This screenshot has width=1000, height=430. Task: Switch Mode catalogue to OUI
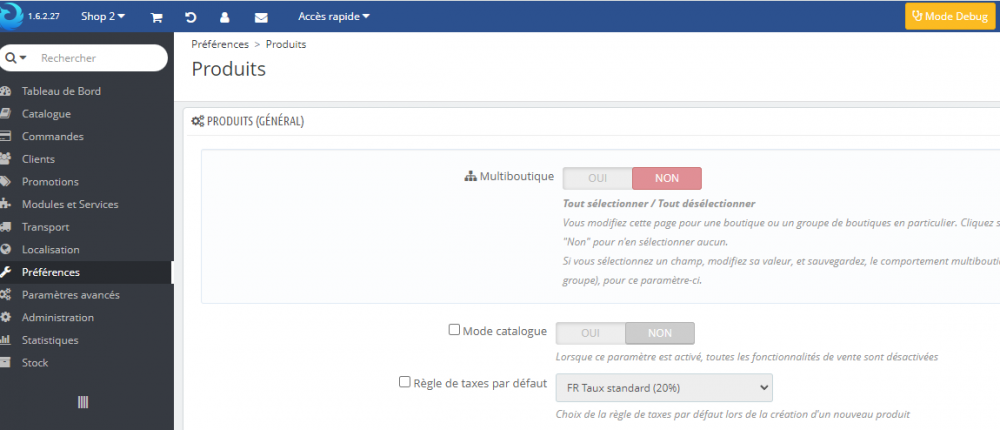click(591, 333)
